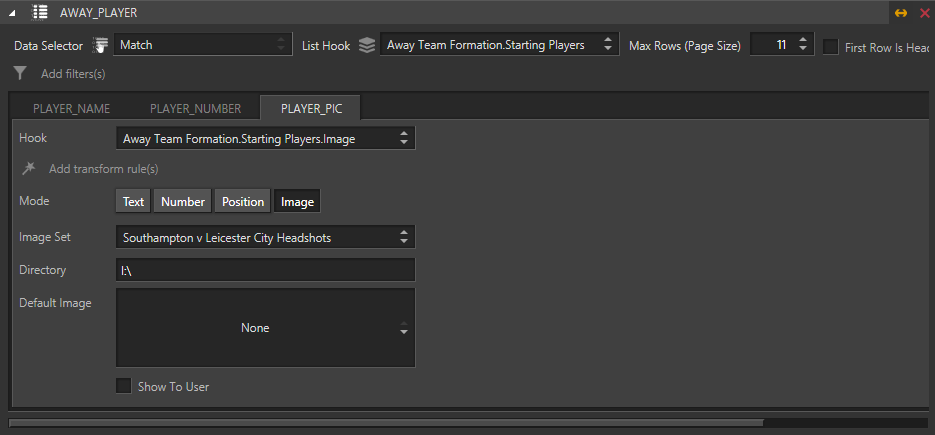Click the filter funnel icon
This screenshot has height=435, width=935.
[x=20, y=73]
